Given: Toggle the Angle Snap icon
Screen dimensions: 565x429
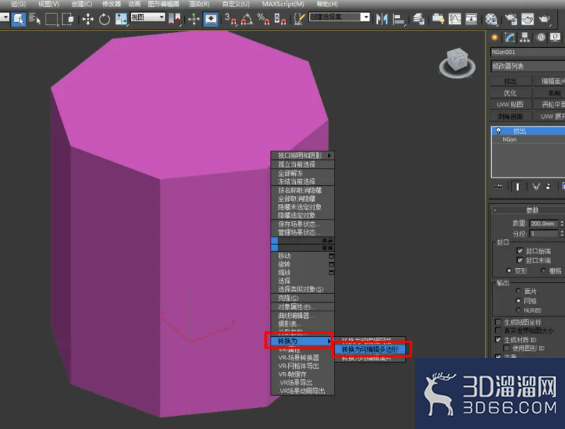Looking at the screenshot, I should coord(247,19).
